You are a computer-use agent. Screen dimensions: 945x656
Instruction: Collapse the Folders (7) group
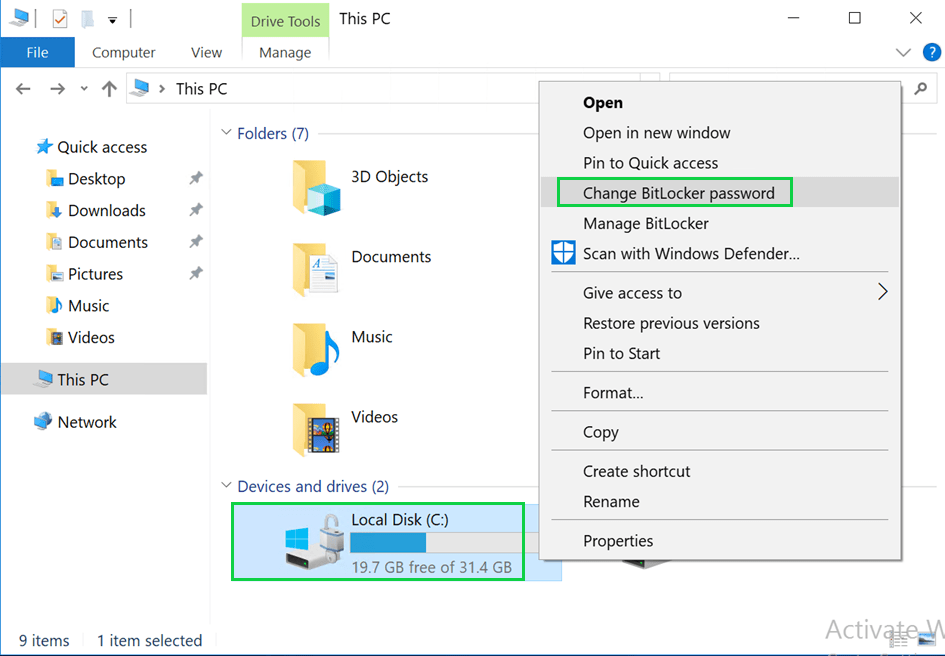227,133
